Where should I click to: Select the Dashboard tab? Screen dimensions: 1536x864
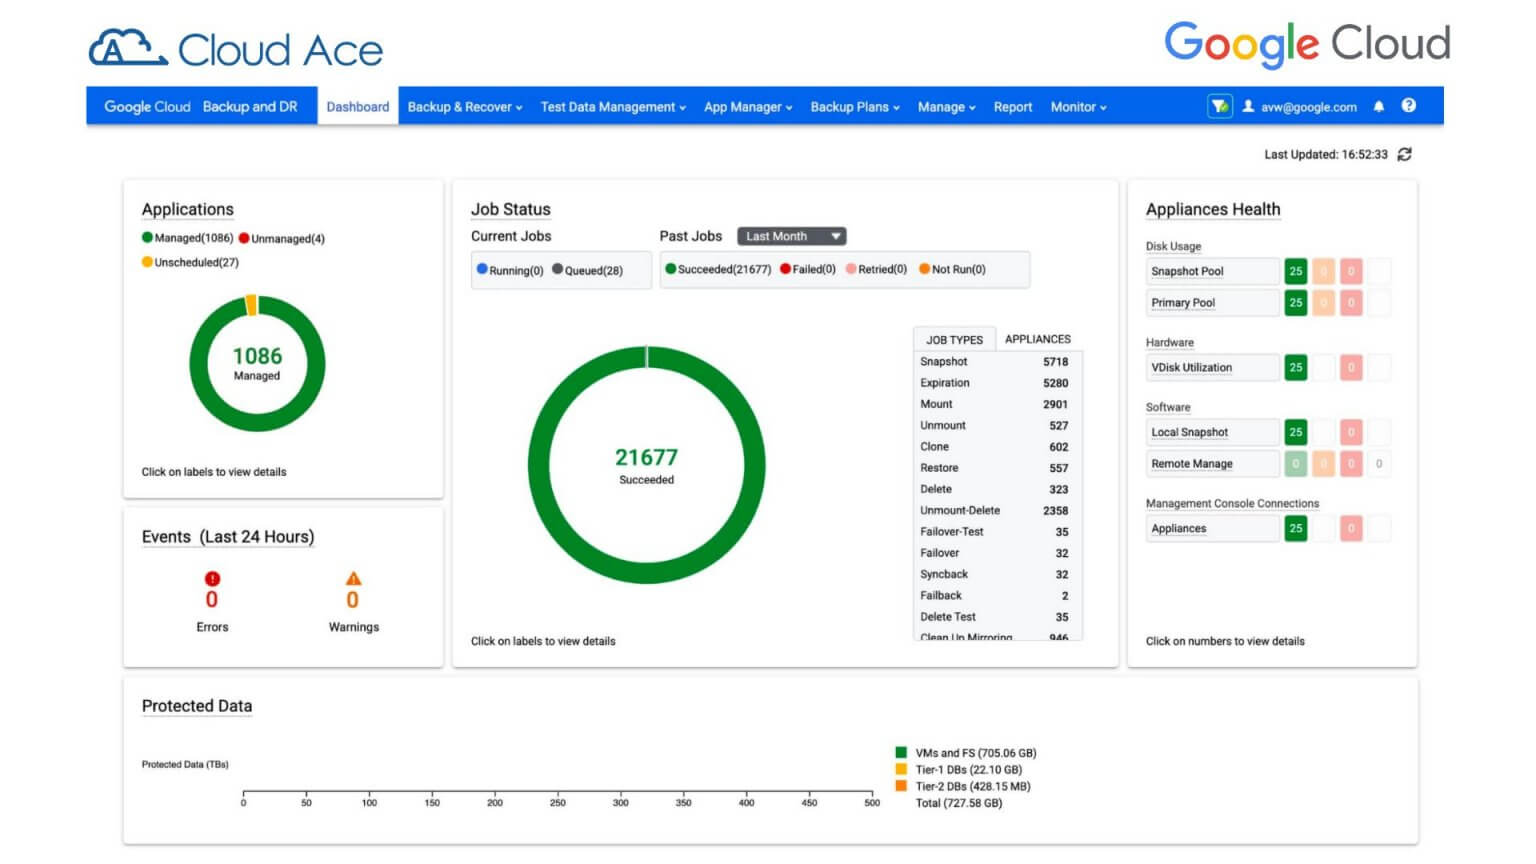click(x=357, y=106)
